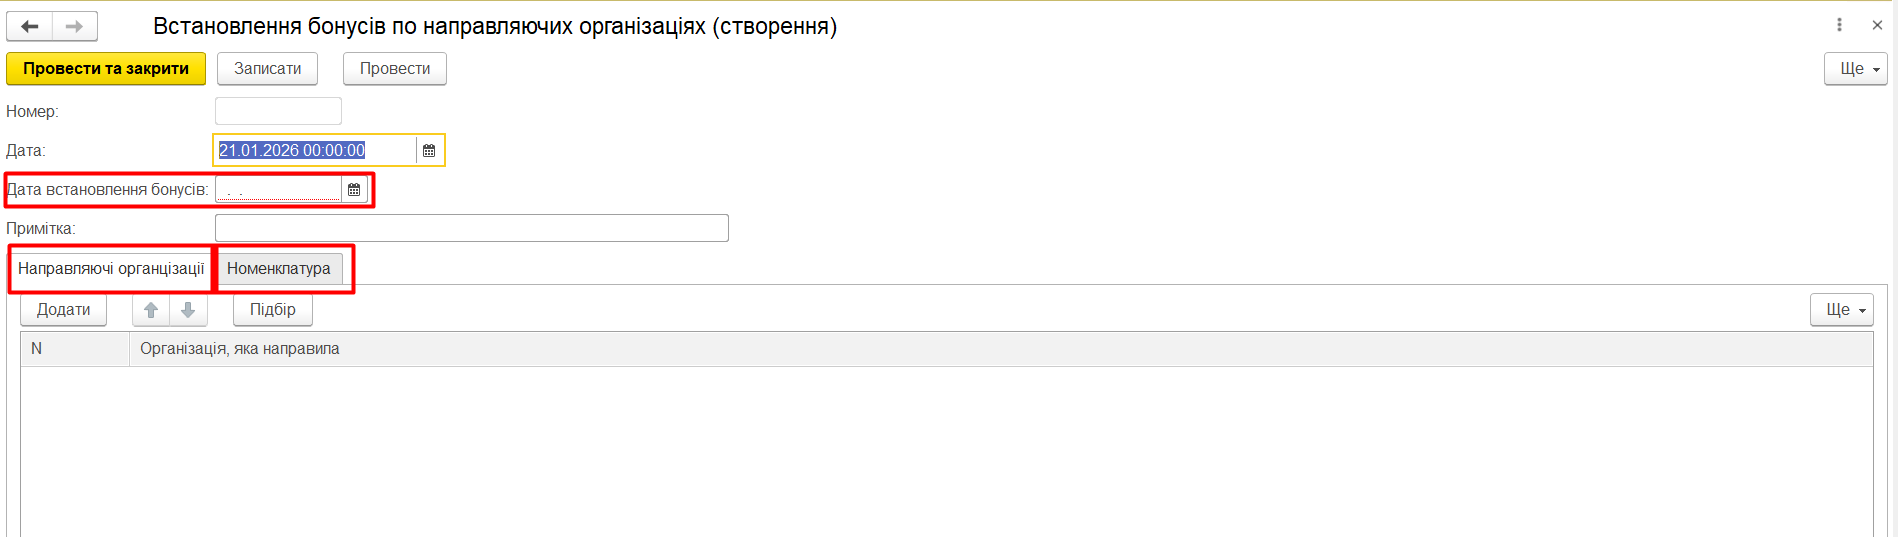The image size is (1898, 537).
Task: Open the Підбір selection button
Action: coord(273,310)
